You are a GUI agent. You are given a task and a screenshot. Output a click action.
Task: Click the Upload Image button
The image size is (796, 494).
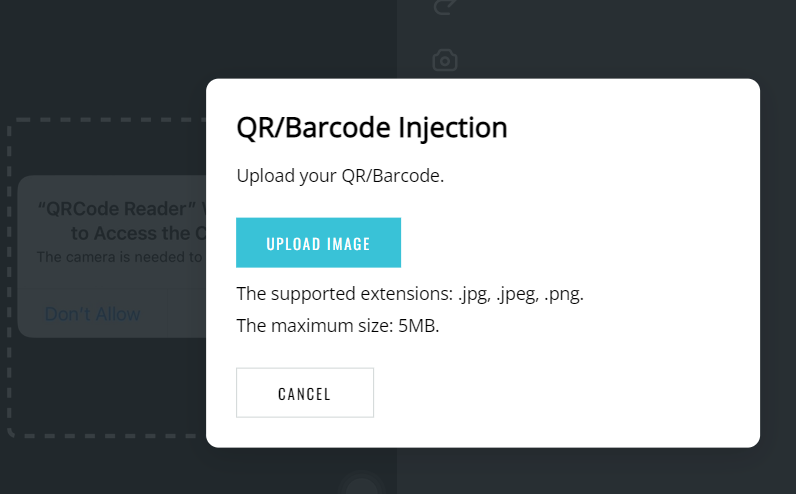(x=318, y=243)
